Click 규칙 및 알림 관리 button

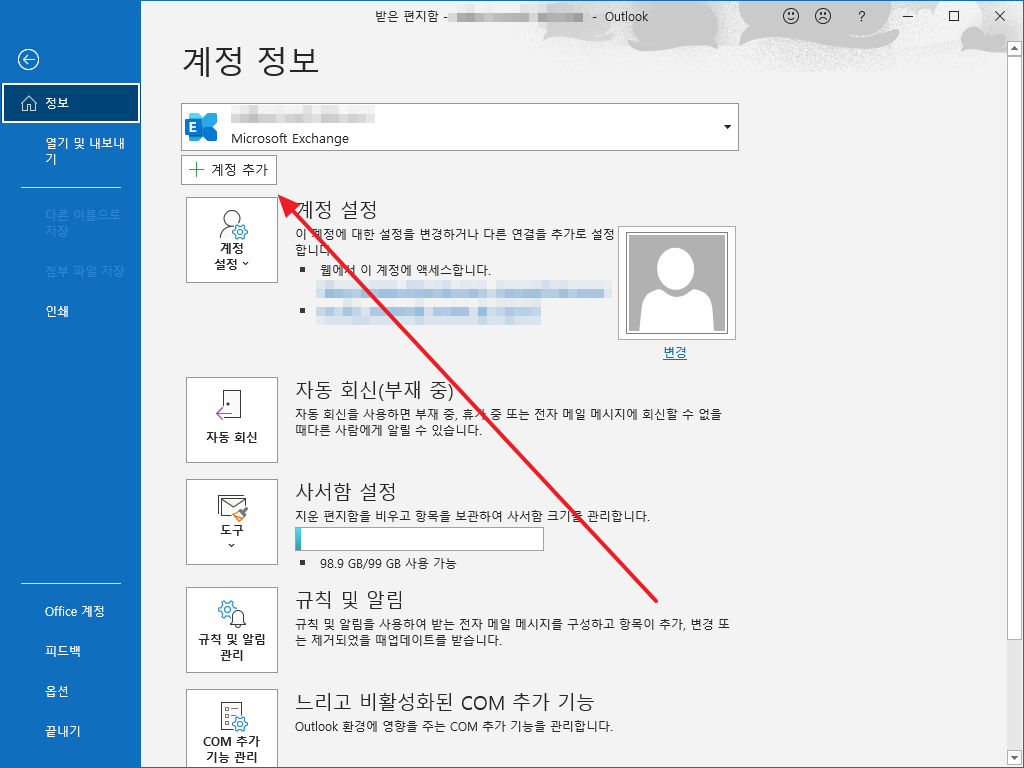point(232,630)
